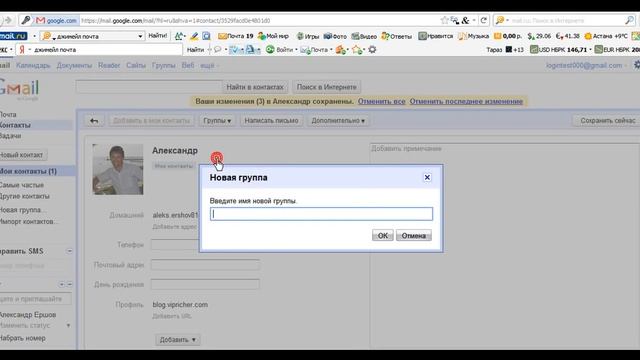Click Отменить последнее изменение link

466,101
